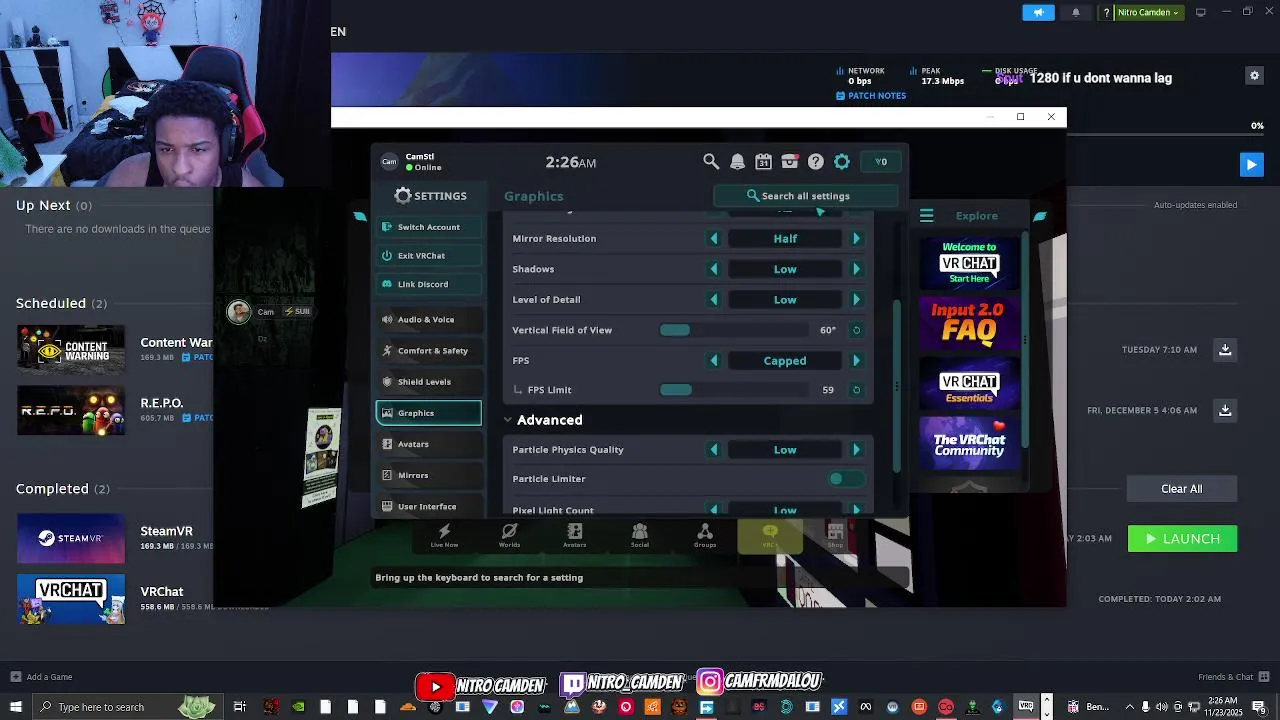Increase Mirror Resolution with right arrow

pos(856,239)
